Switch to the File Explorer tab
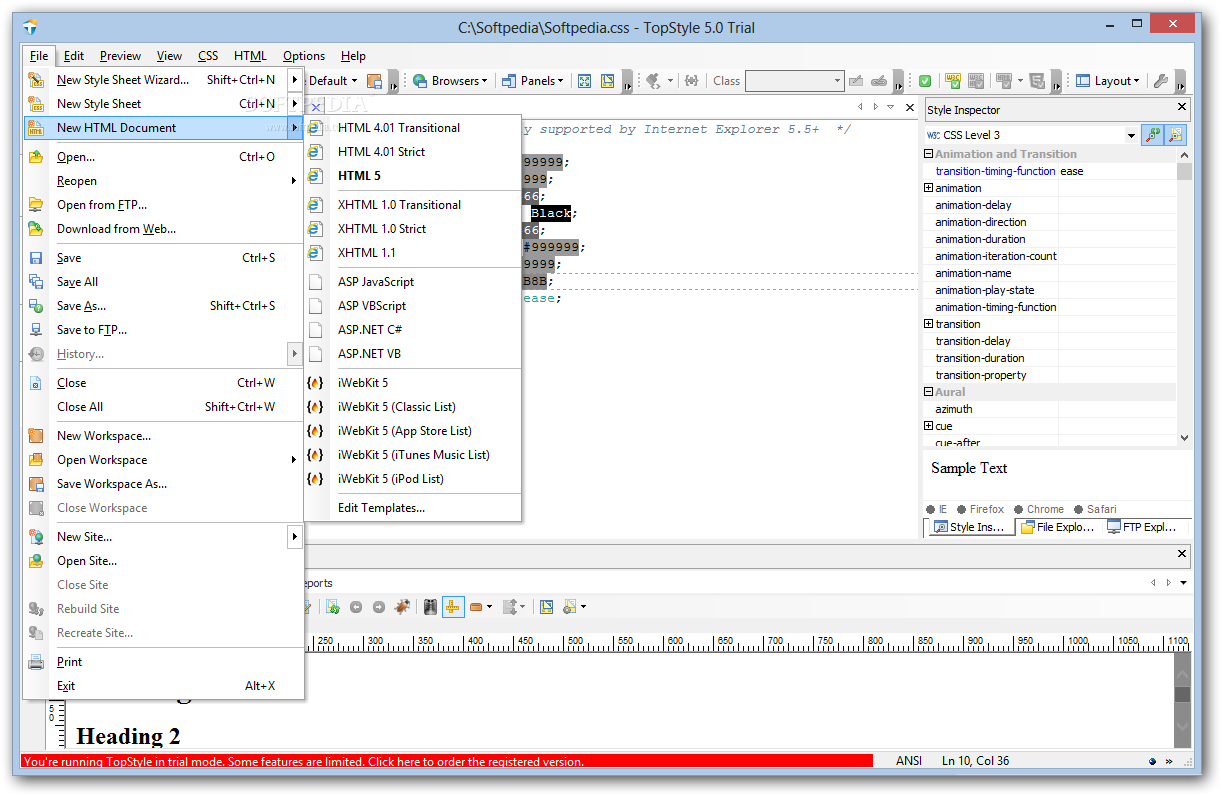 (x=1058, y=527)
